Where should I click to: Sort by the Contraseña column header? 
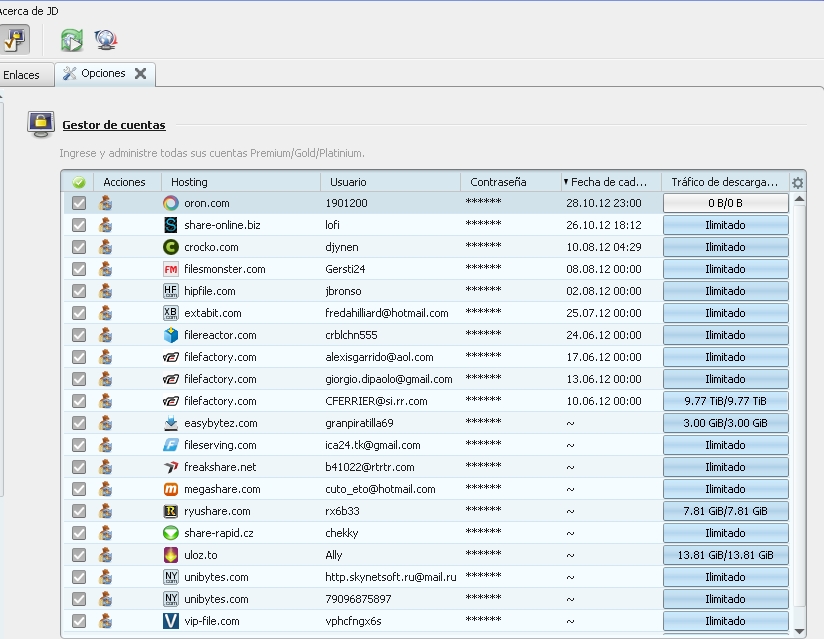[511, 182]
